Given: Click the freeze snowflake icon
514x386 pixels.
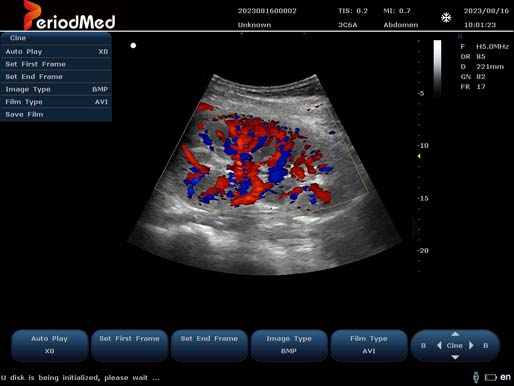Looking at the screenshot, I should [x=446, y=18].
